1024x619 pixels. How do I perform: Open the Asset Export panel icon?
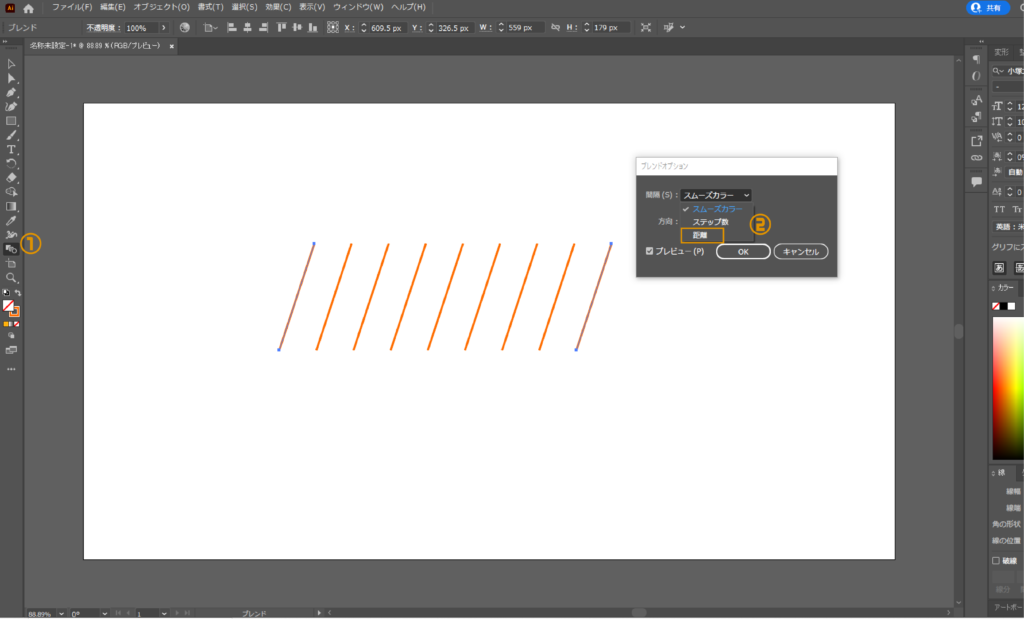976,141
